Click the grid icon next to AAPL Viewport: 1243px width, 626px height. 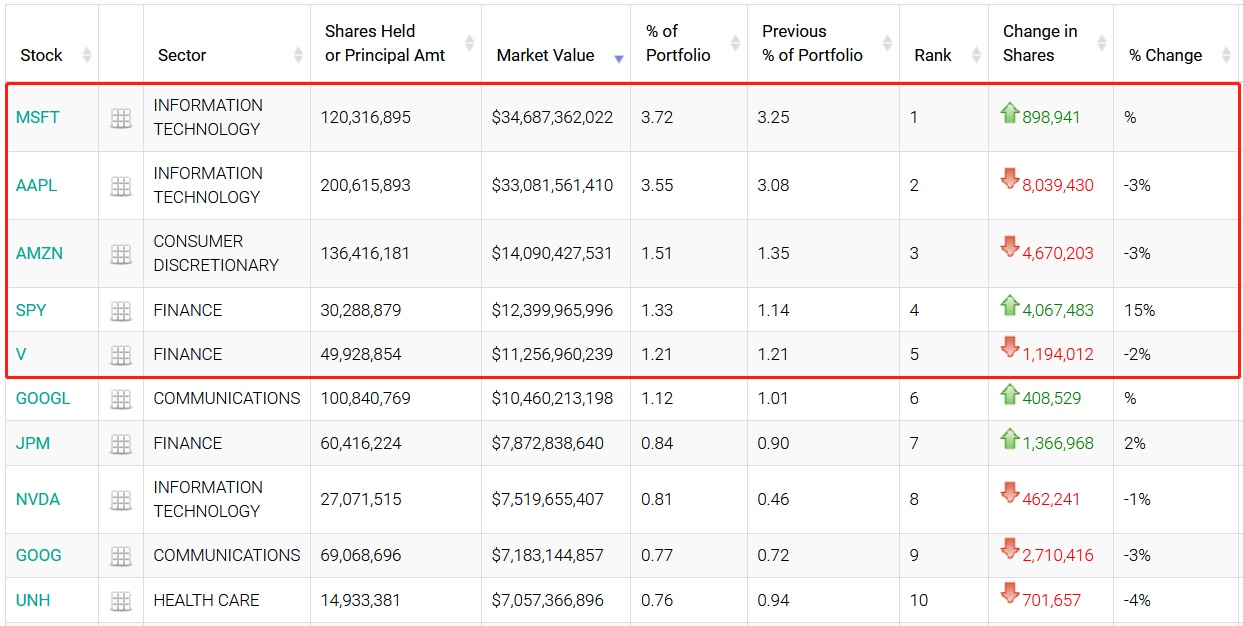pyautogui.click(x=121, y=186)
